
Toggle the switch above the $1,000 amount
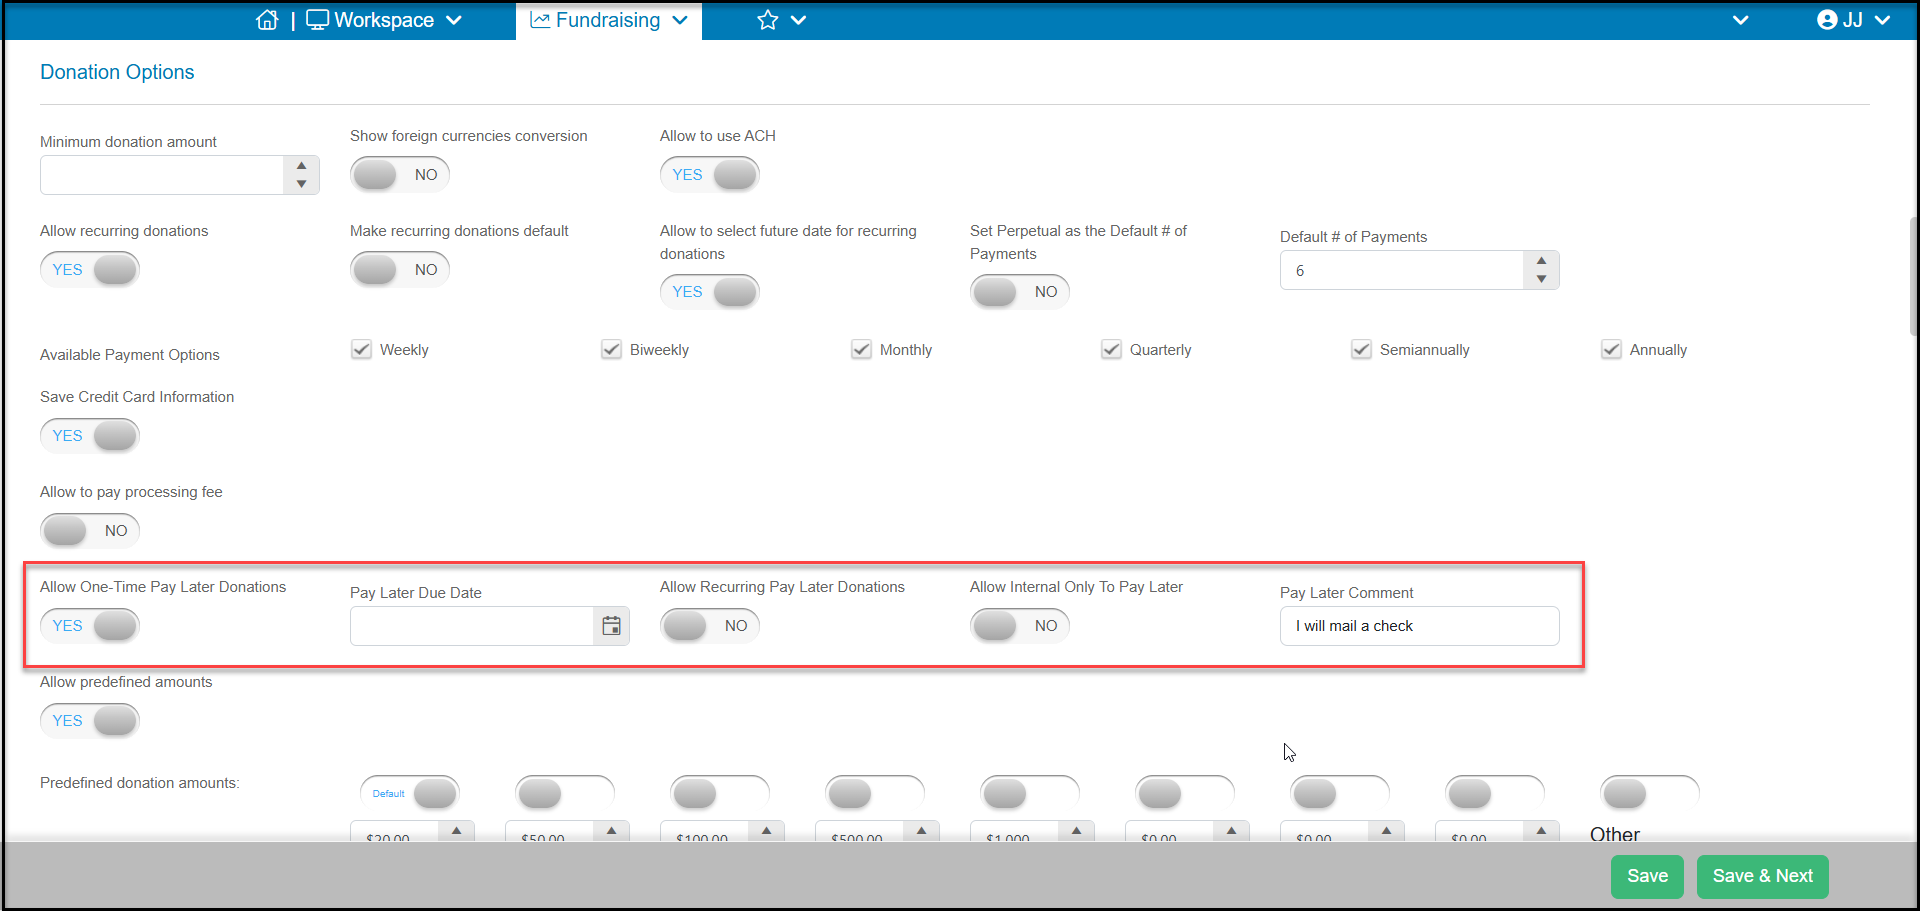[x=1030, y=794]
